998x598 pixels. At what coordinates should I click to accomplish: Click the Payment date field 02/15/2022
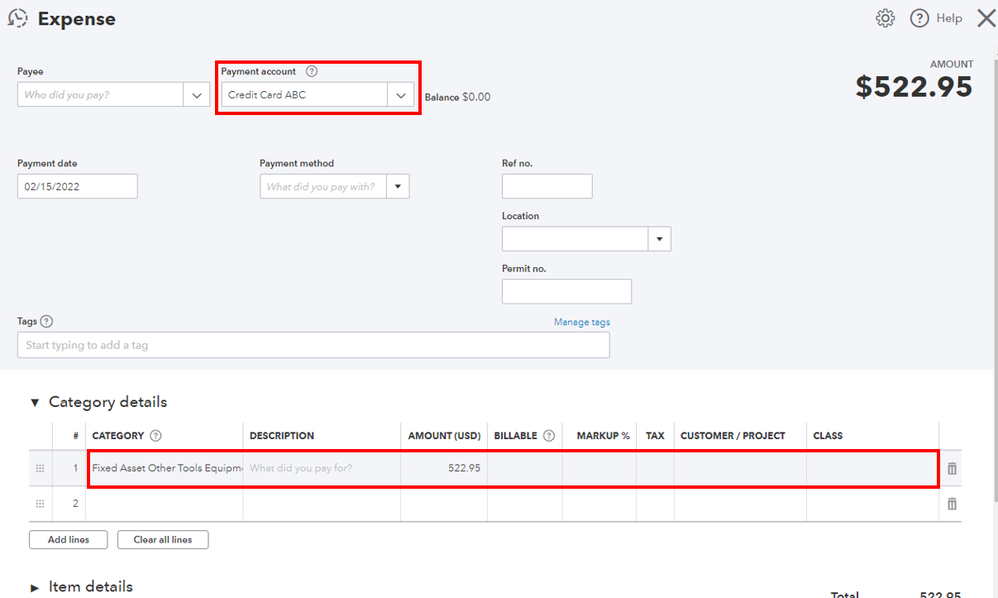click(77, 186)
